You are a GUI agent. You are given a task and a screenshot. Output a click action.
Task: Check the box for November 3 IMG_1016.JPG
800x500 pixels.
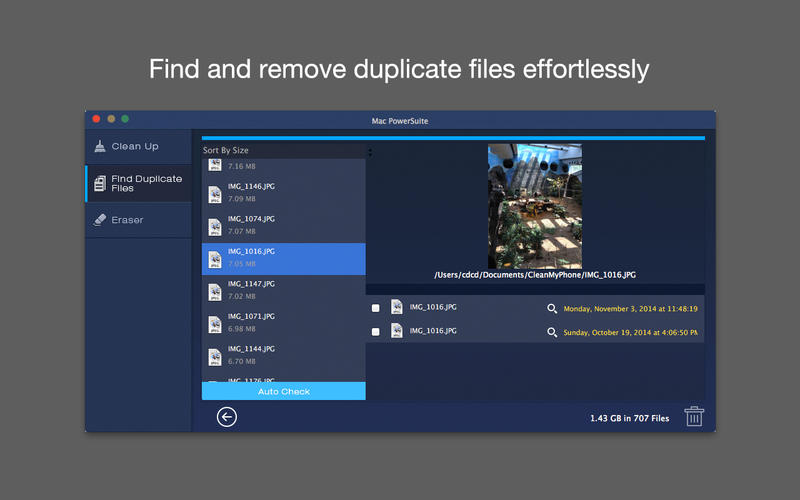pos(376,308)
